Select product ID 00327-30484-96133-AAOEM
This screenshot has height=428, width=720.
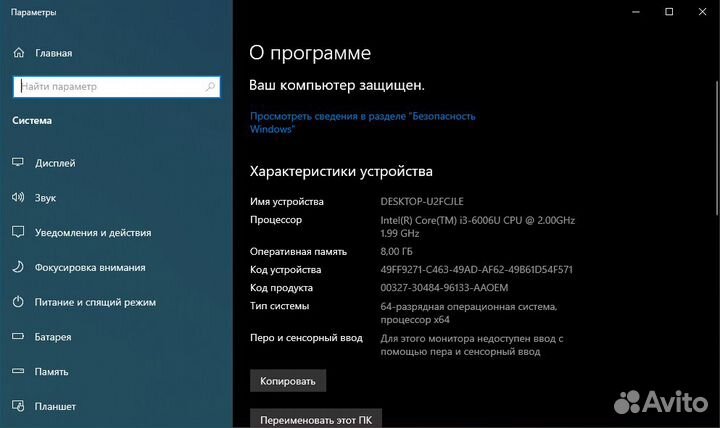(x=444, y=287)
